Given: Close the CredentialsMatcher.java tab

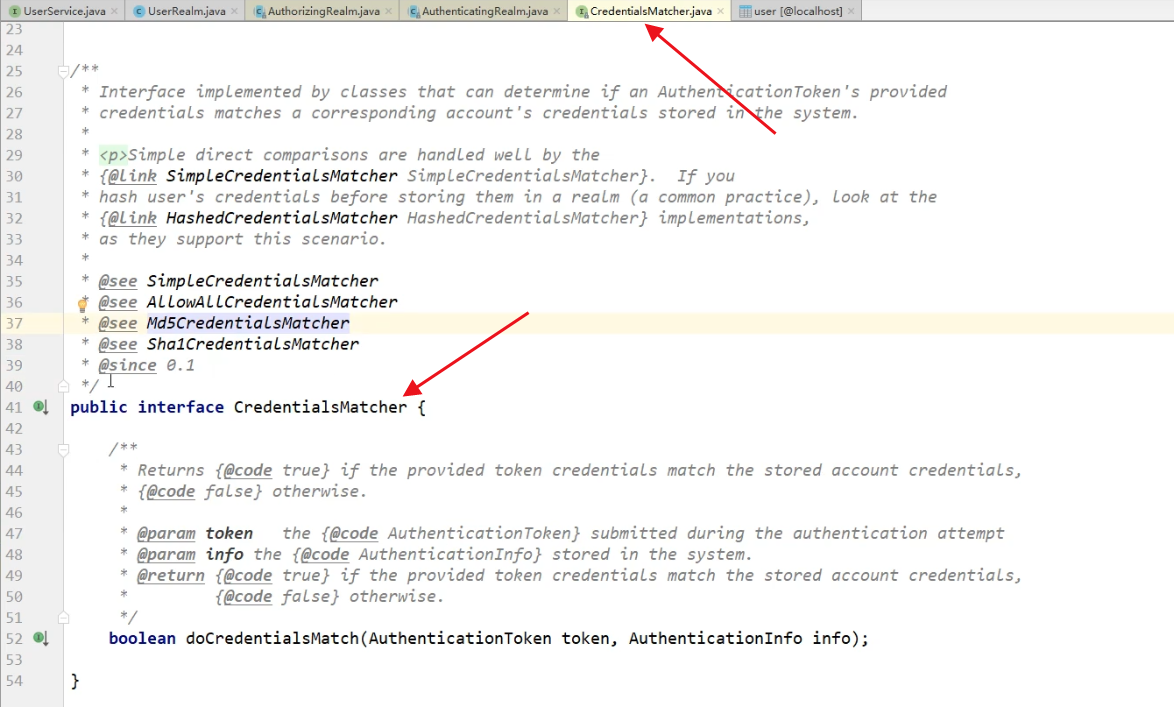Looking at the screenshot, I should [x=720, y=11].
